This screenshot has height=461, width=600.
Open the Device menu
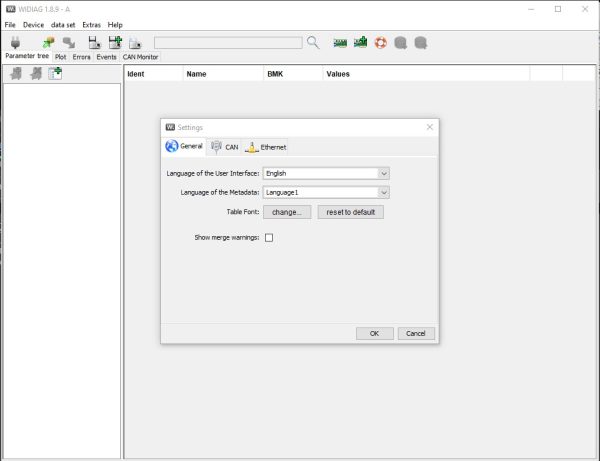[33, 25]
